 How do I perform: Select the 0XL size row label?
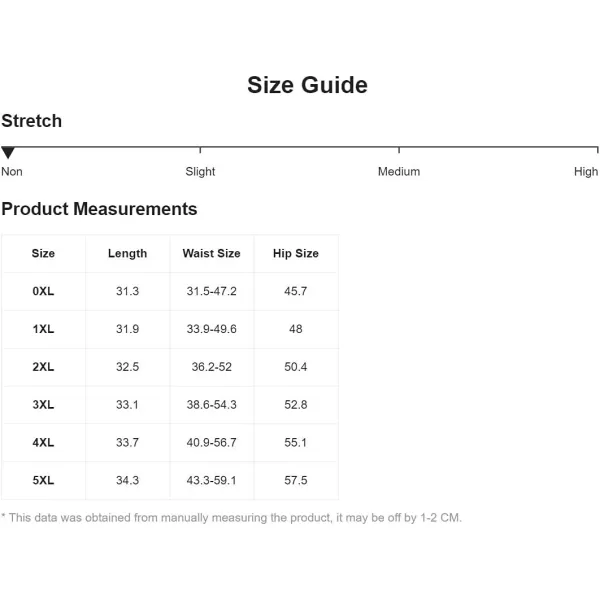(43, 291)
